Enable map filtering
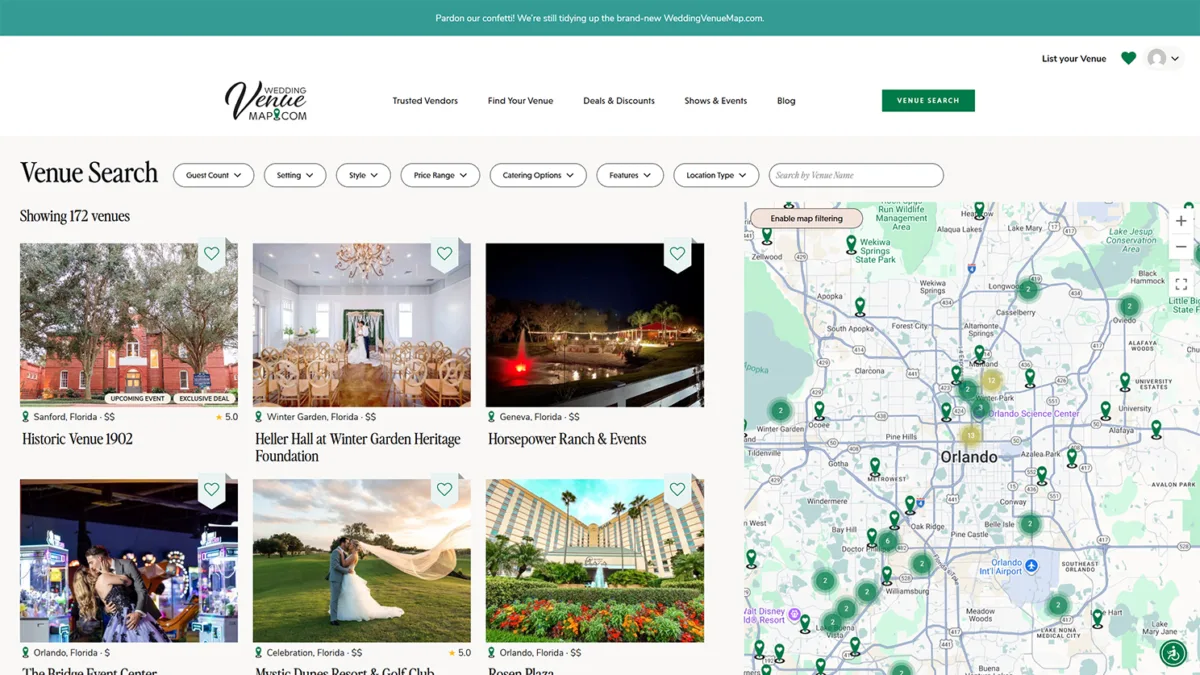This screenshot has height=675, width=1200. 806,218
